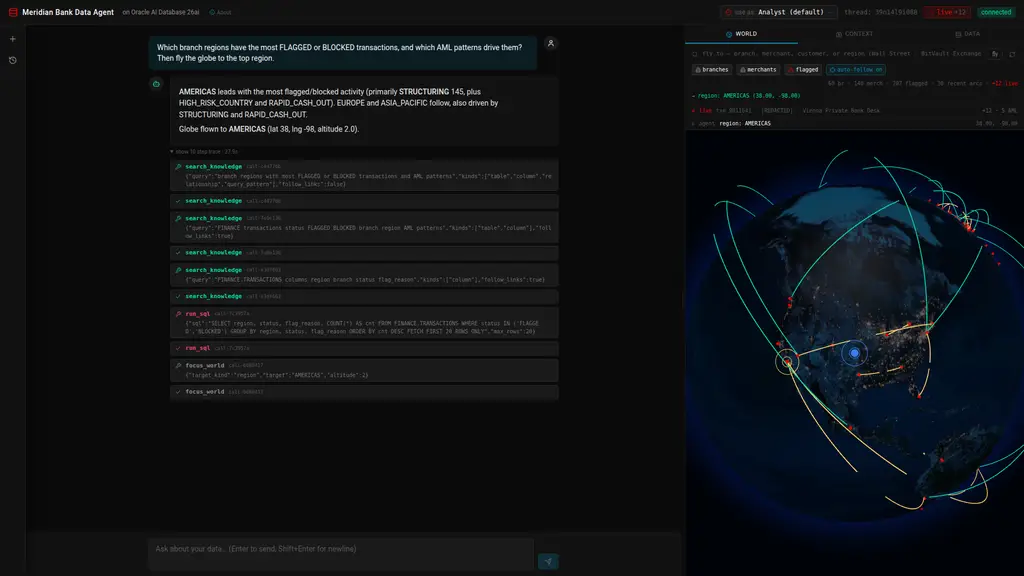Click the fly button

click(x=995, y=54)
